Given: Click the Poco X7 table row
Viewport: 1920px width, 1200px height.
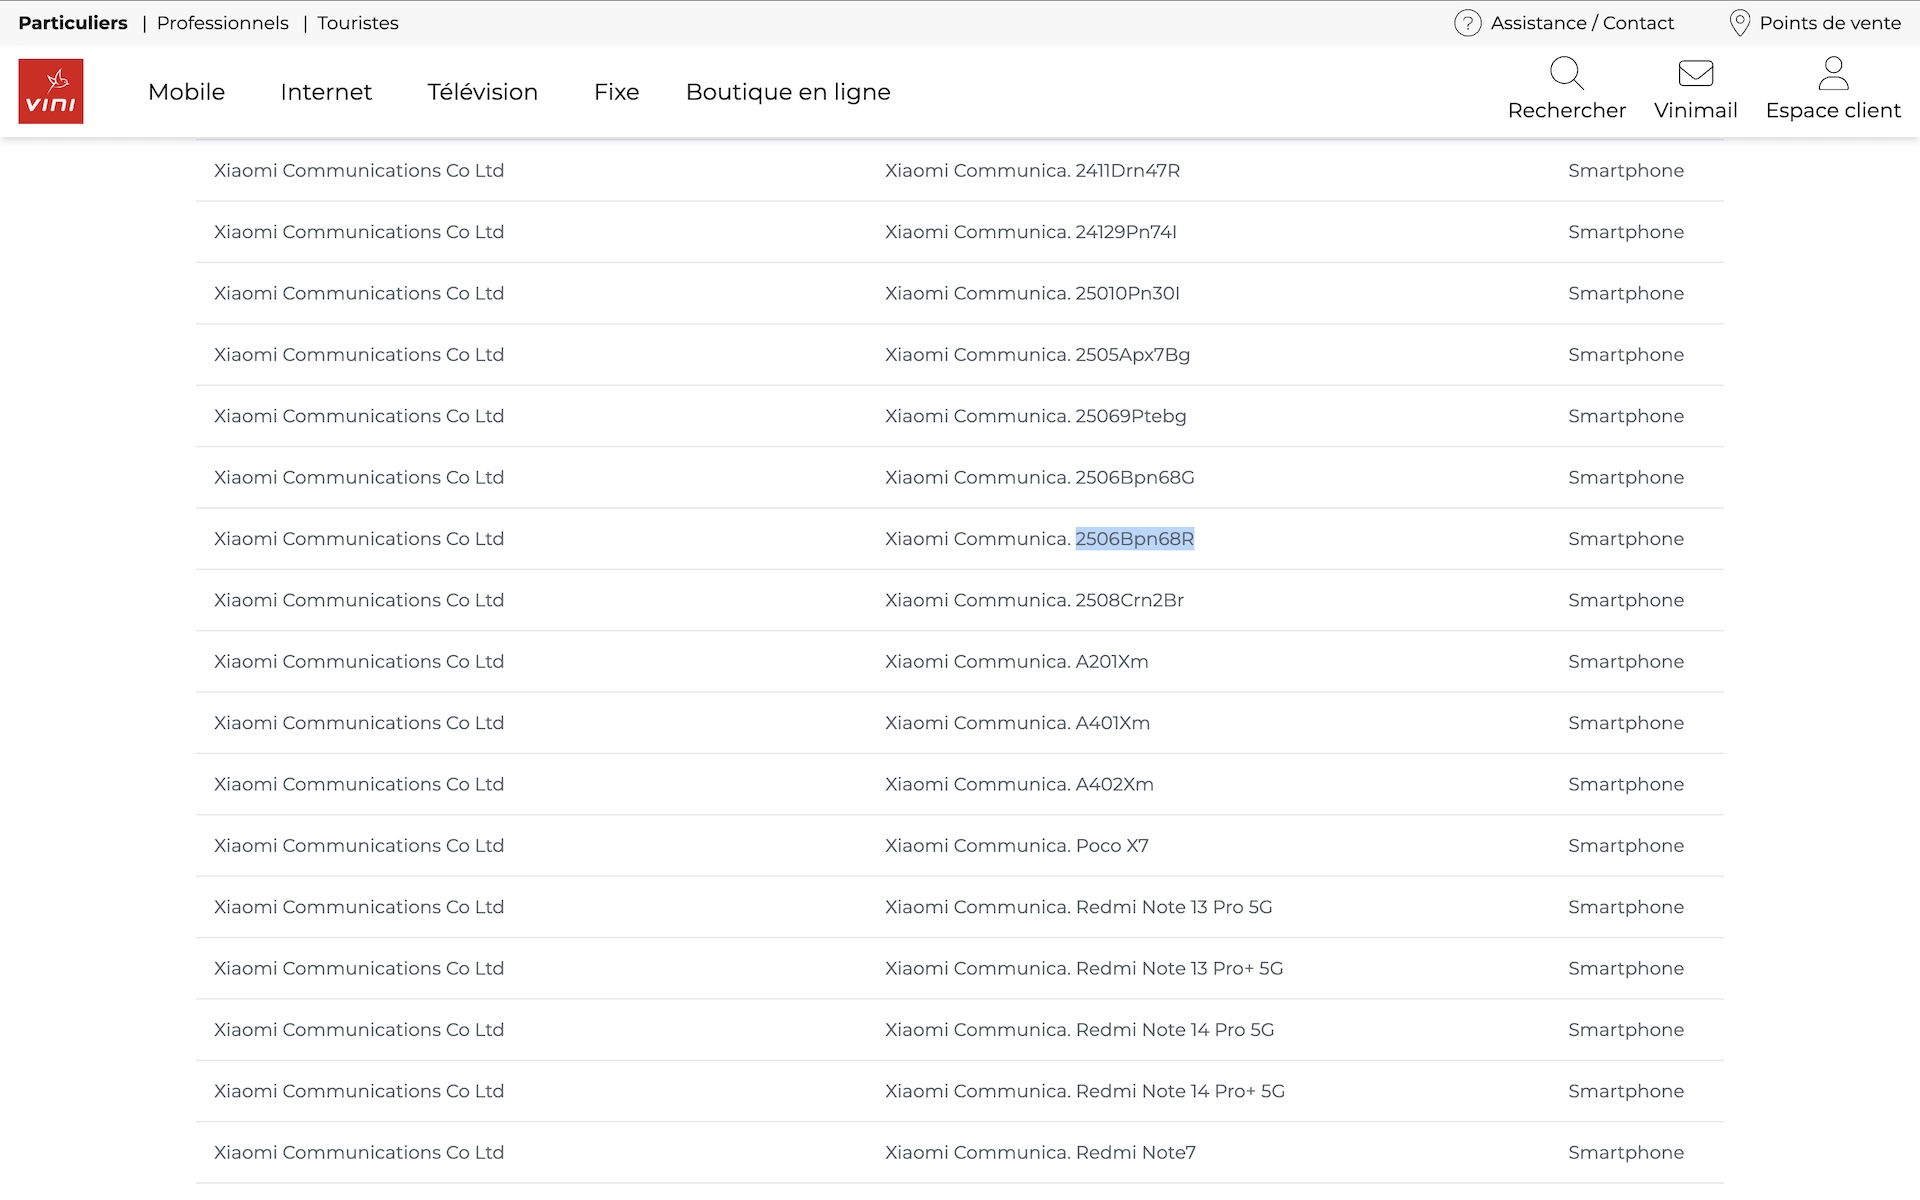Looking at the screenshot, I should coord(1016,846).
